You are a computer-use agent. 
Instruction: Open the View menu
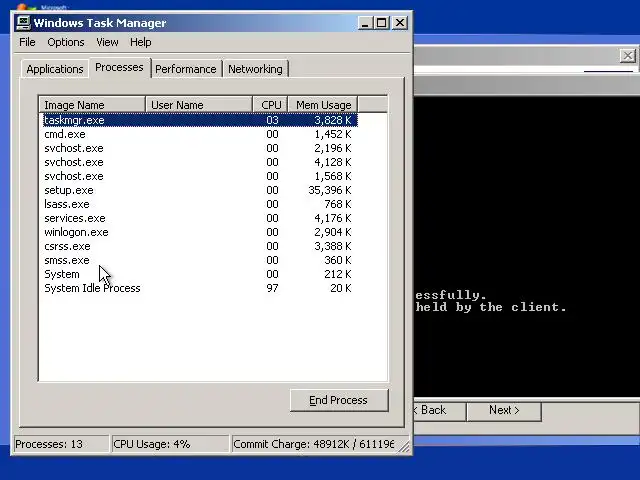pyautogui.click(x=107, y=42)
